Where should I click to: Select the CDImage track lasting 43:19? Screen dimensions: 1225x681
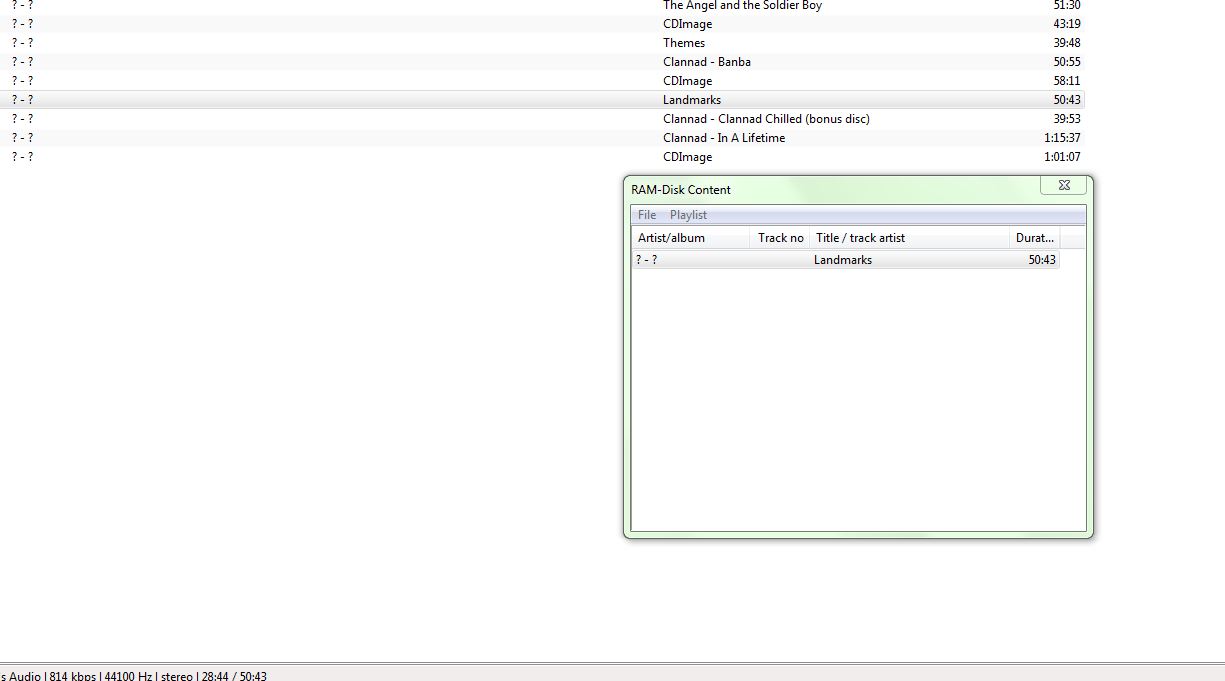(x=688, y=24)
